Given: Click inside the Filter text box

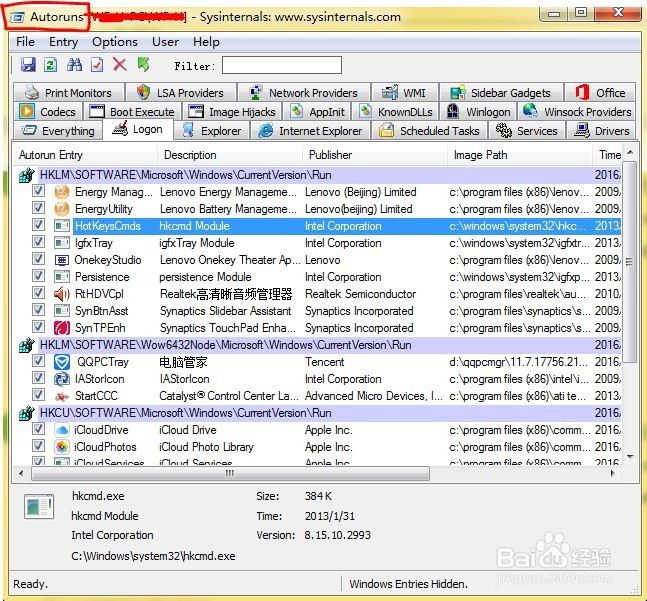Looking at the screenshot, I should click(x=282, y=65).
